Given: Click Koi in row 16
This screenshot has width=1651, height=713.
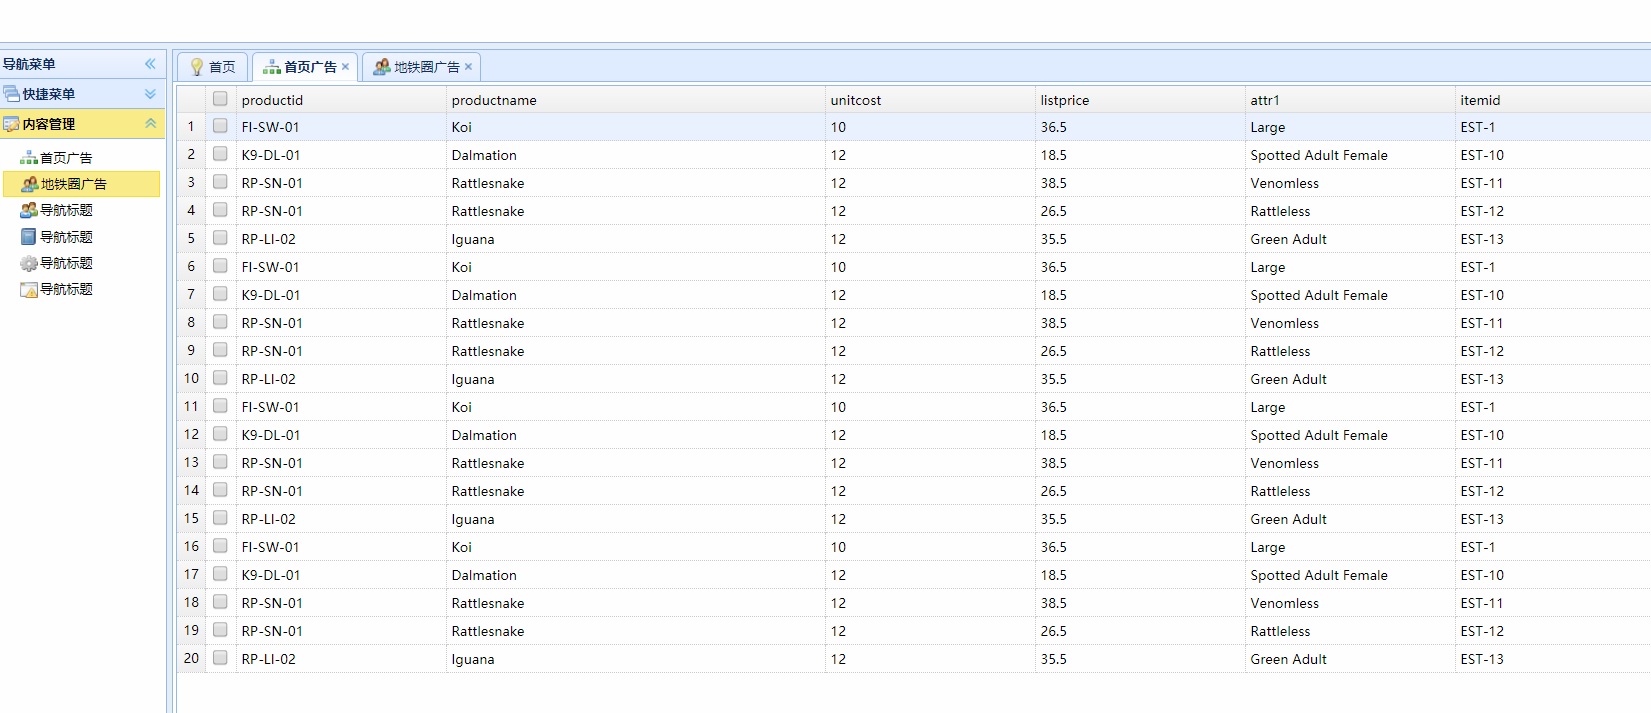Looking at the screenshot, I should tap(462, 547).
